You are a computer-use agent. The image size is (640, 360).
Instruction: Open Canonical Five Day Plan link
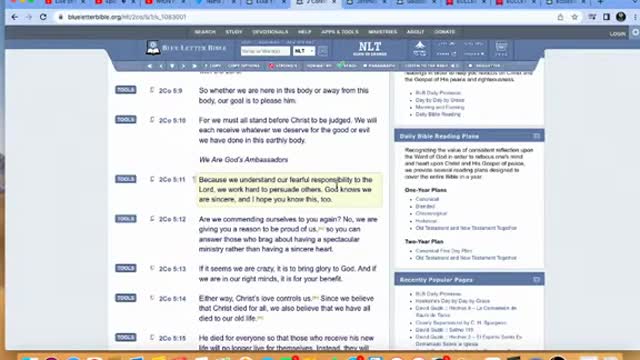(444, 251)
